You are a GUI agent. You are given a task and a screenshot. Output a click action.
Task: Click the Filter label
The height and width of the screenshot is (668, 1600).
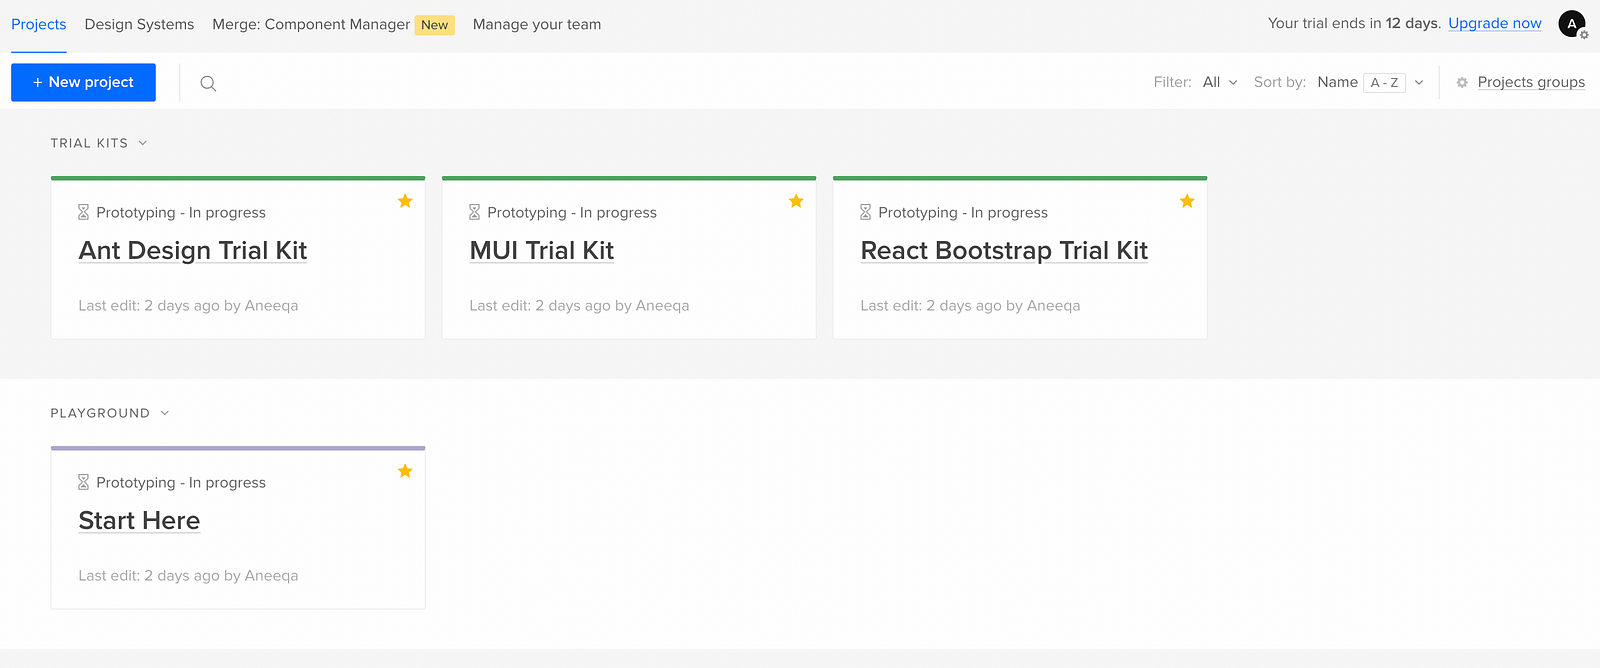[1172, 82]
